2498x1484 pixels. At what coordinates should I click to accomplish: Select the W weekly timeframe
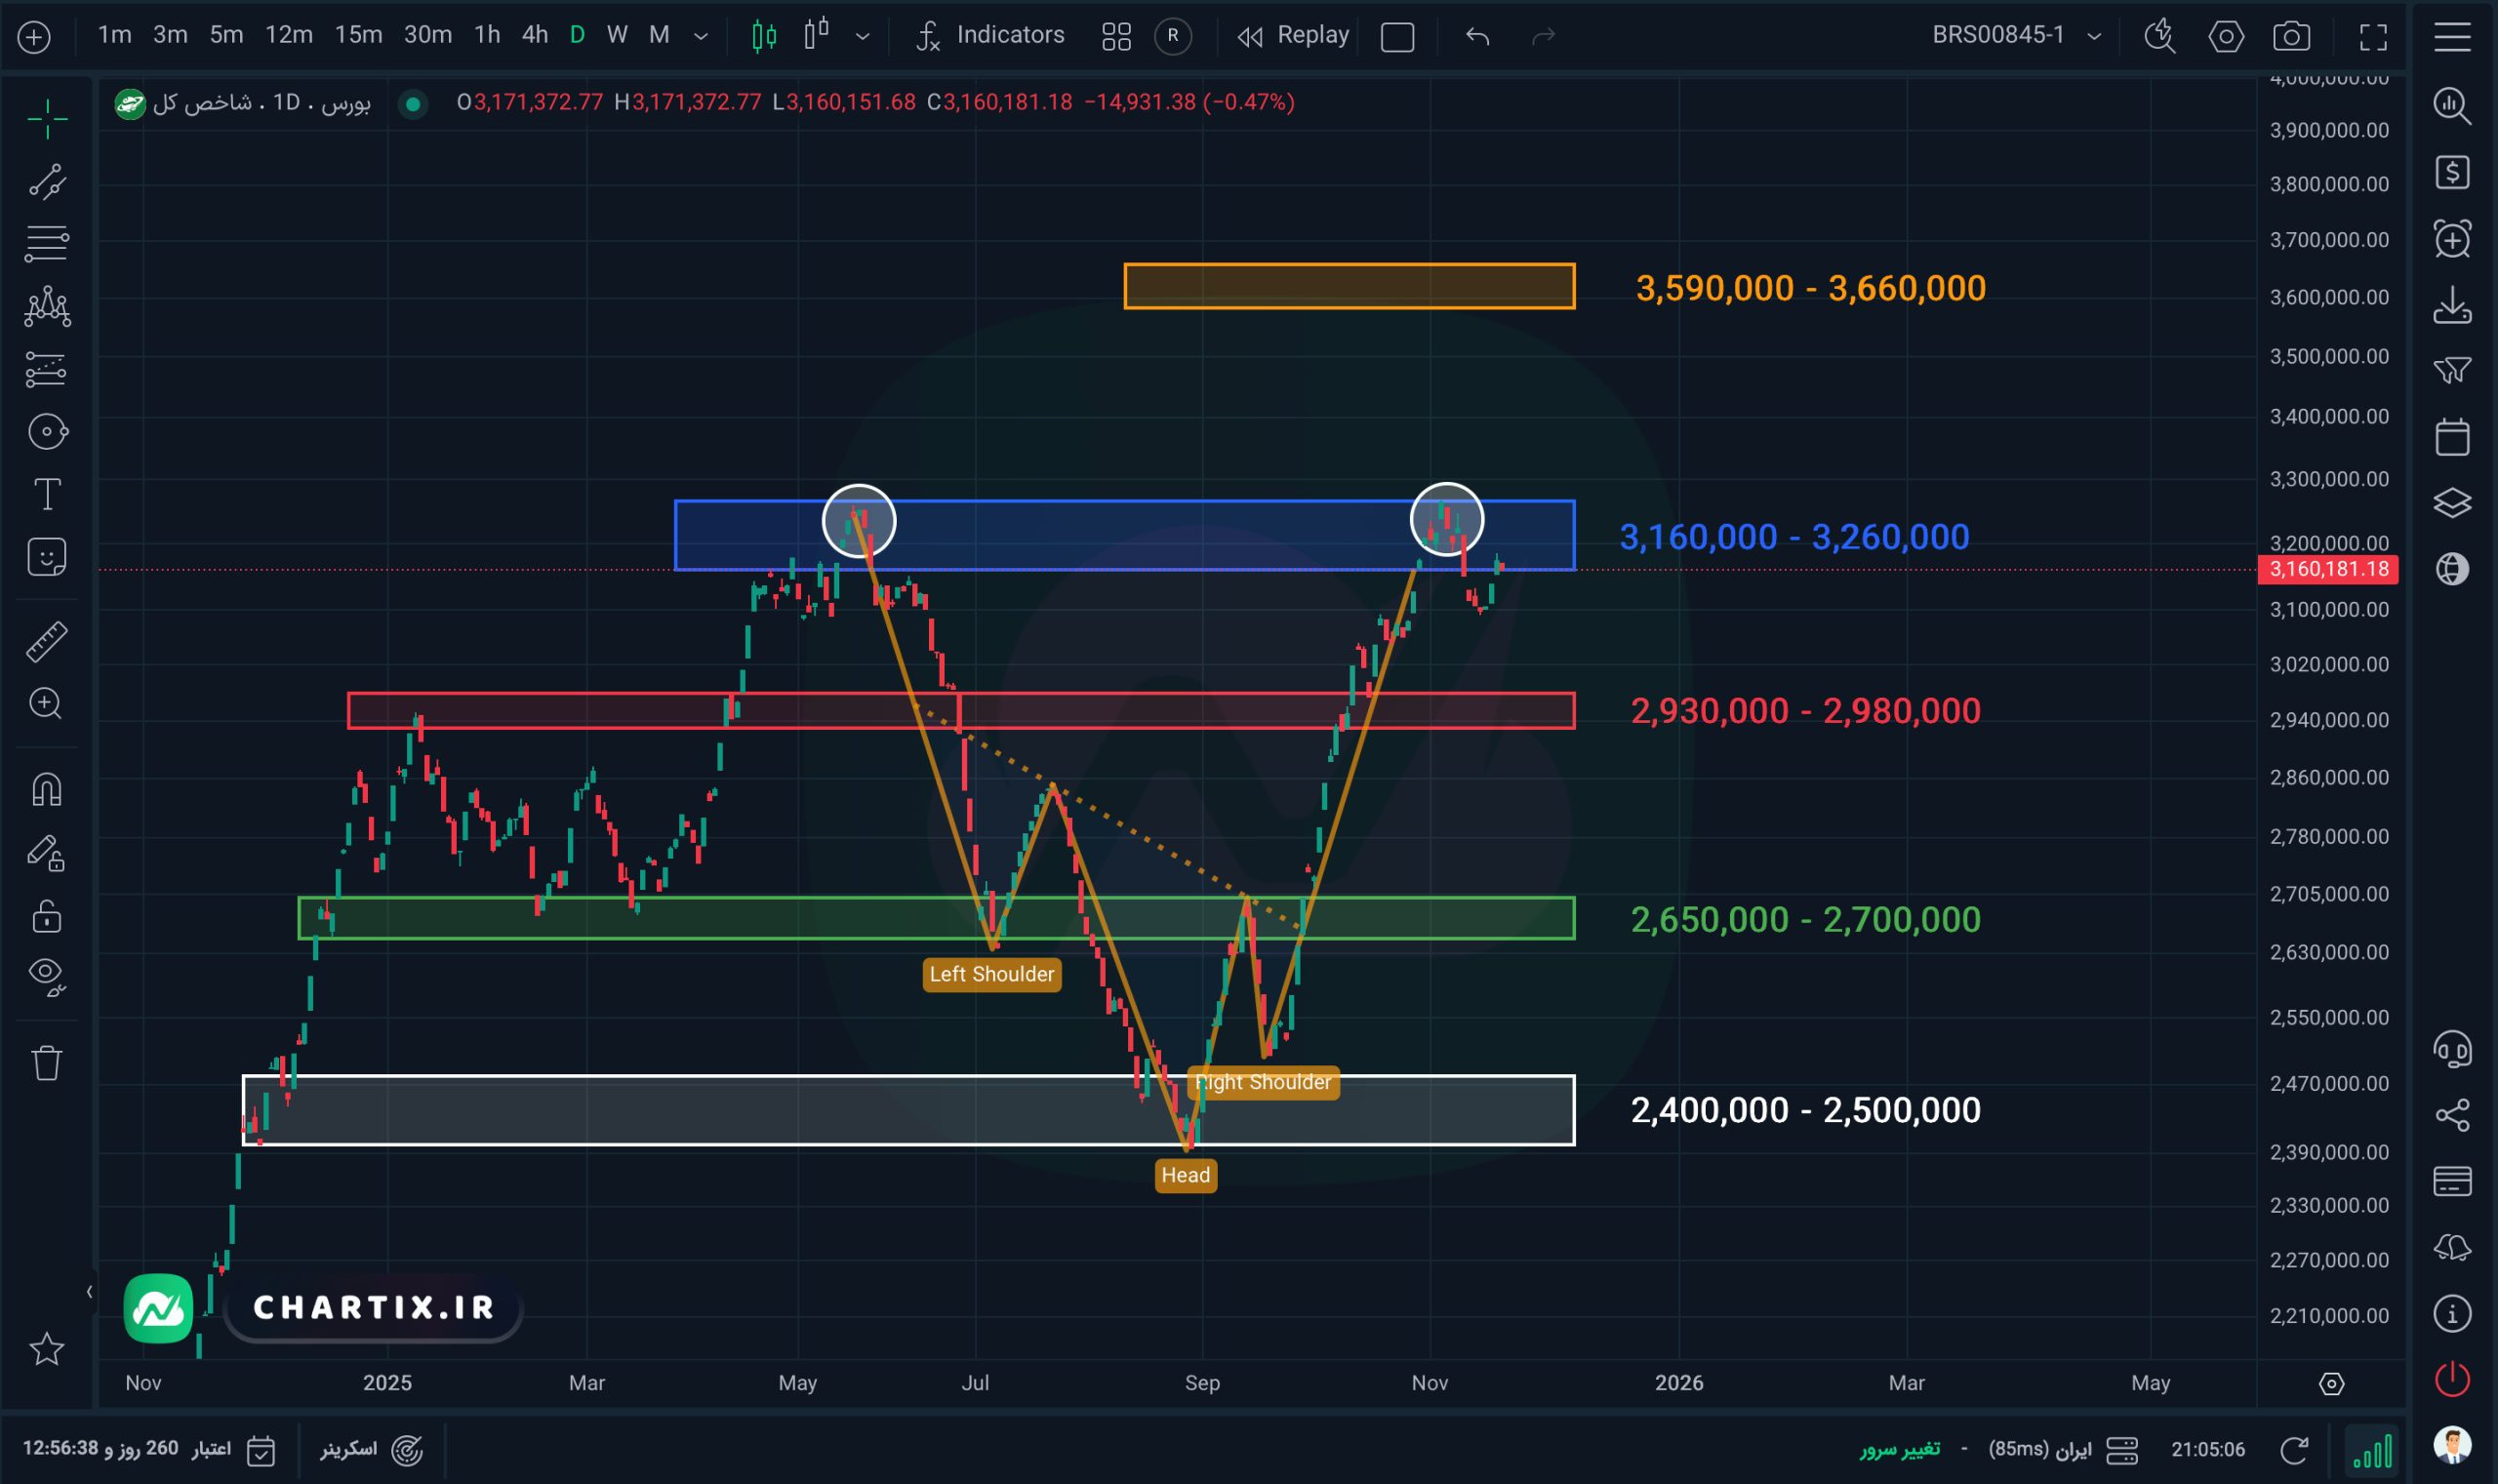point(617,35)
